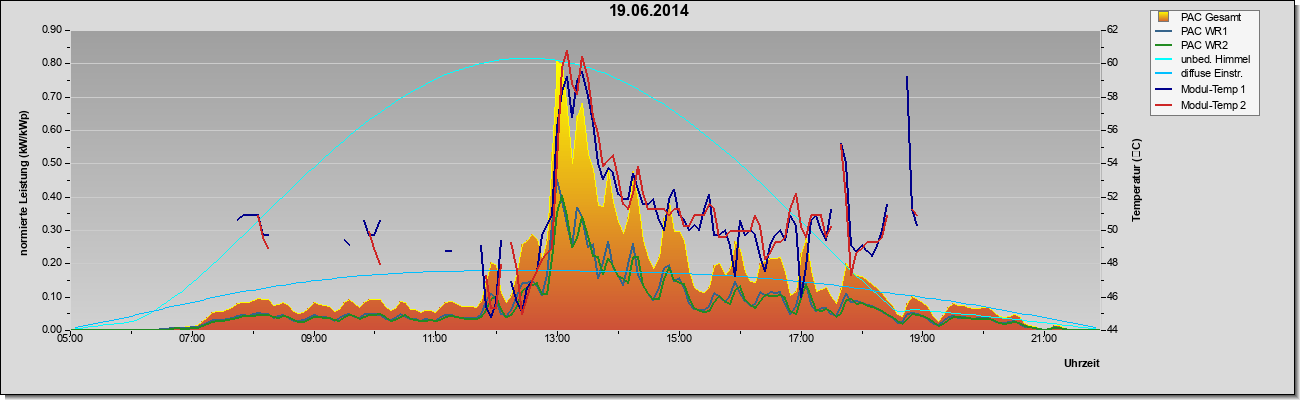Click the 13:00 time axis label
The height and width of the screenshot is (400, 1300).
point(557,338)
